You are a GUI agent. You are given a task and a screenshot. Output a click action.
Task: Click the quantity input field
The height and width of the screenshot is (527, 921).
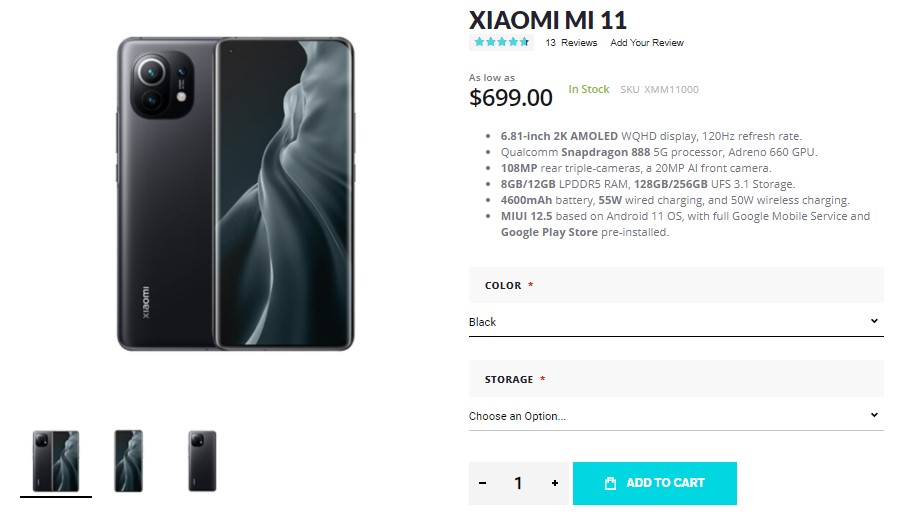(x=518, y=483)
